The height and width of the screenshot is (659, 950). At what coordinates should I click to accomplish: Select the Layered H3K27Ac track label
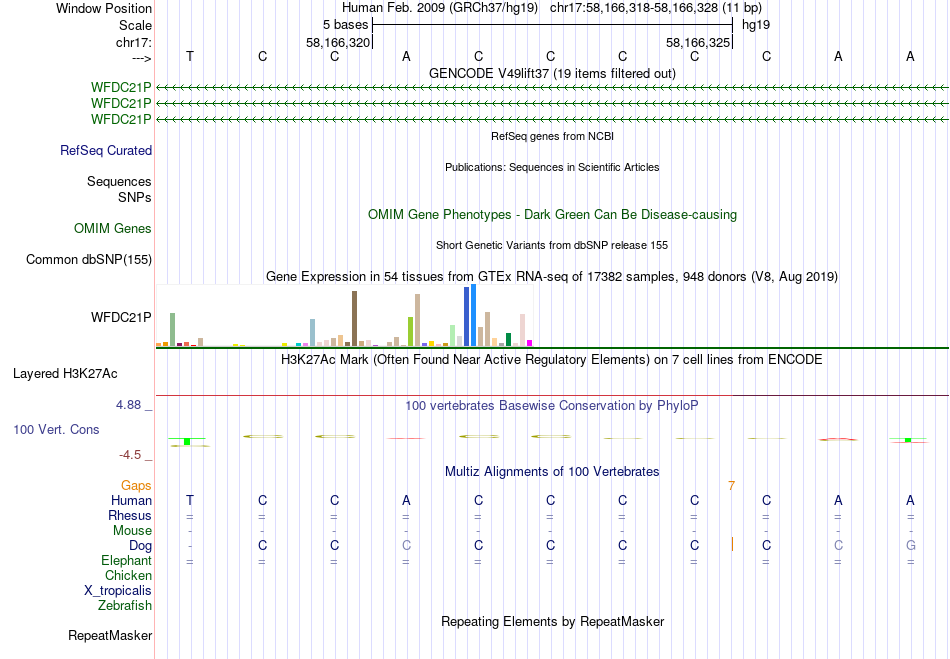[x=65, y=374]
